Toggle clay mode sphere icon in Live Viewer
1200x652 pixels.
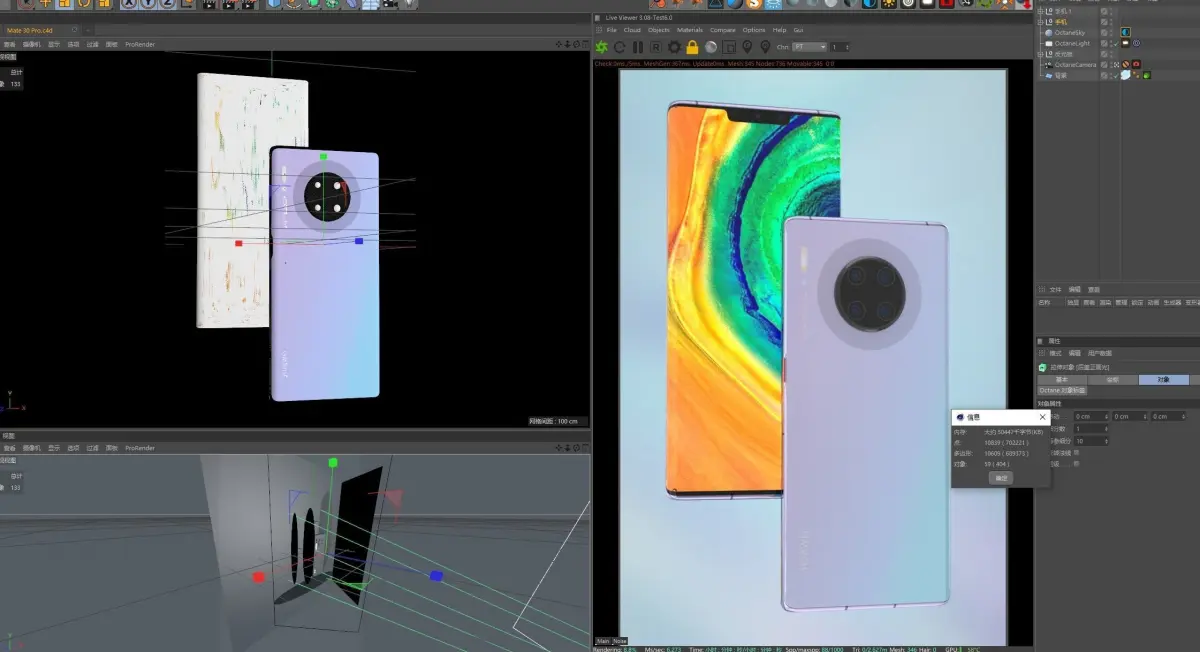711,47
